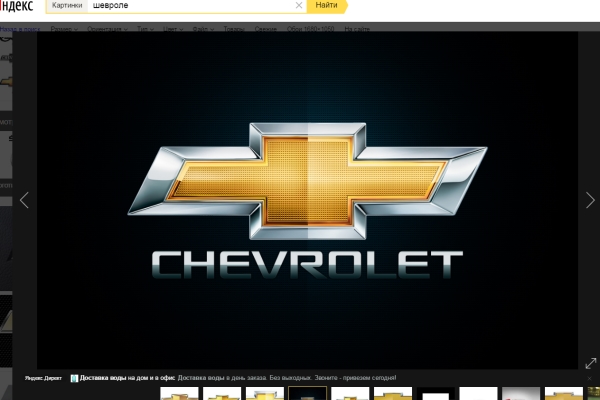
Task: Expand the Файл filter dropdown
Action: click(x=203, y=29)
